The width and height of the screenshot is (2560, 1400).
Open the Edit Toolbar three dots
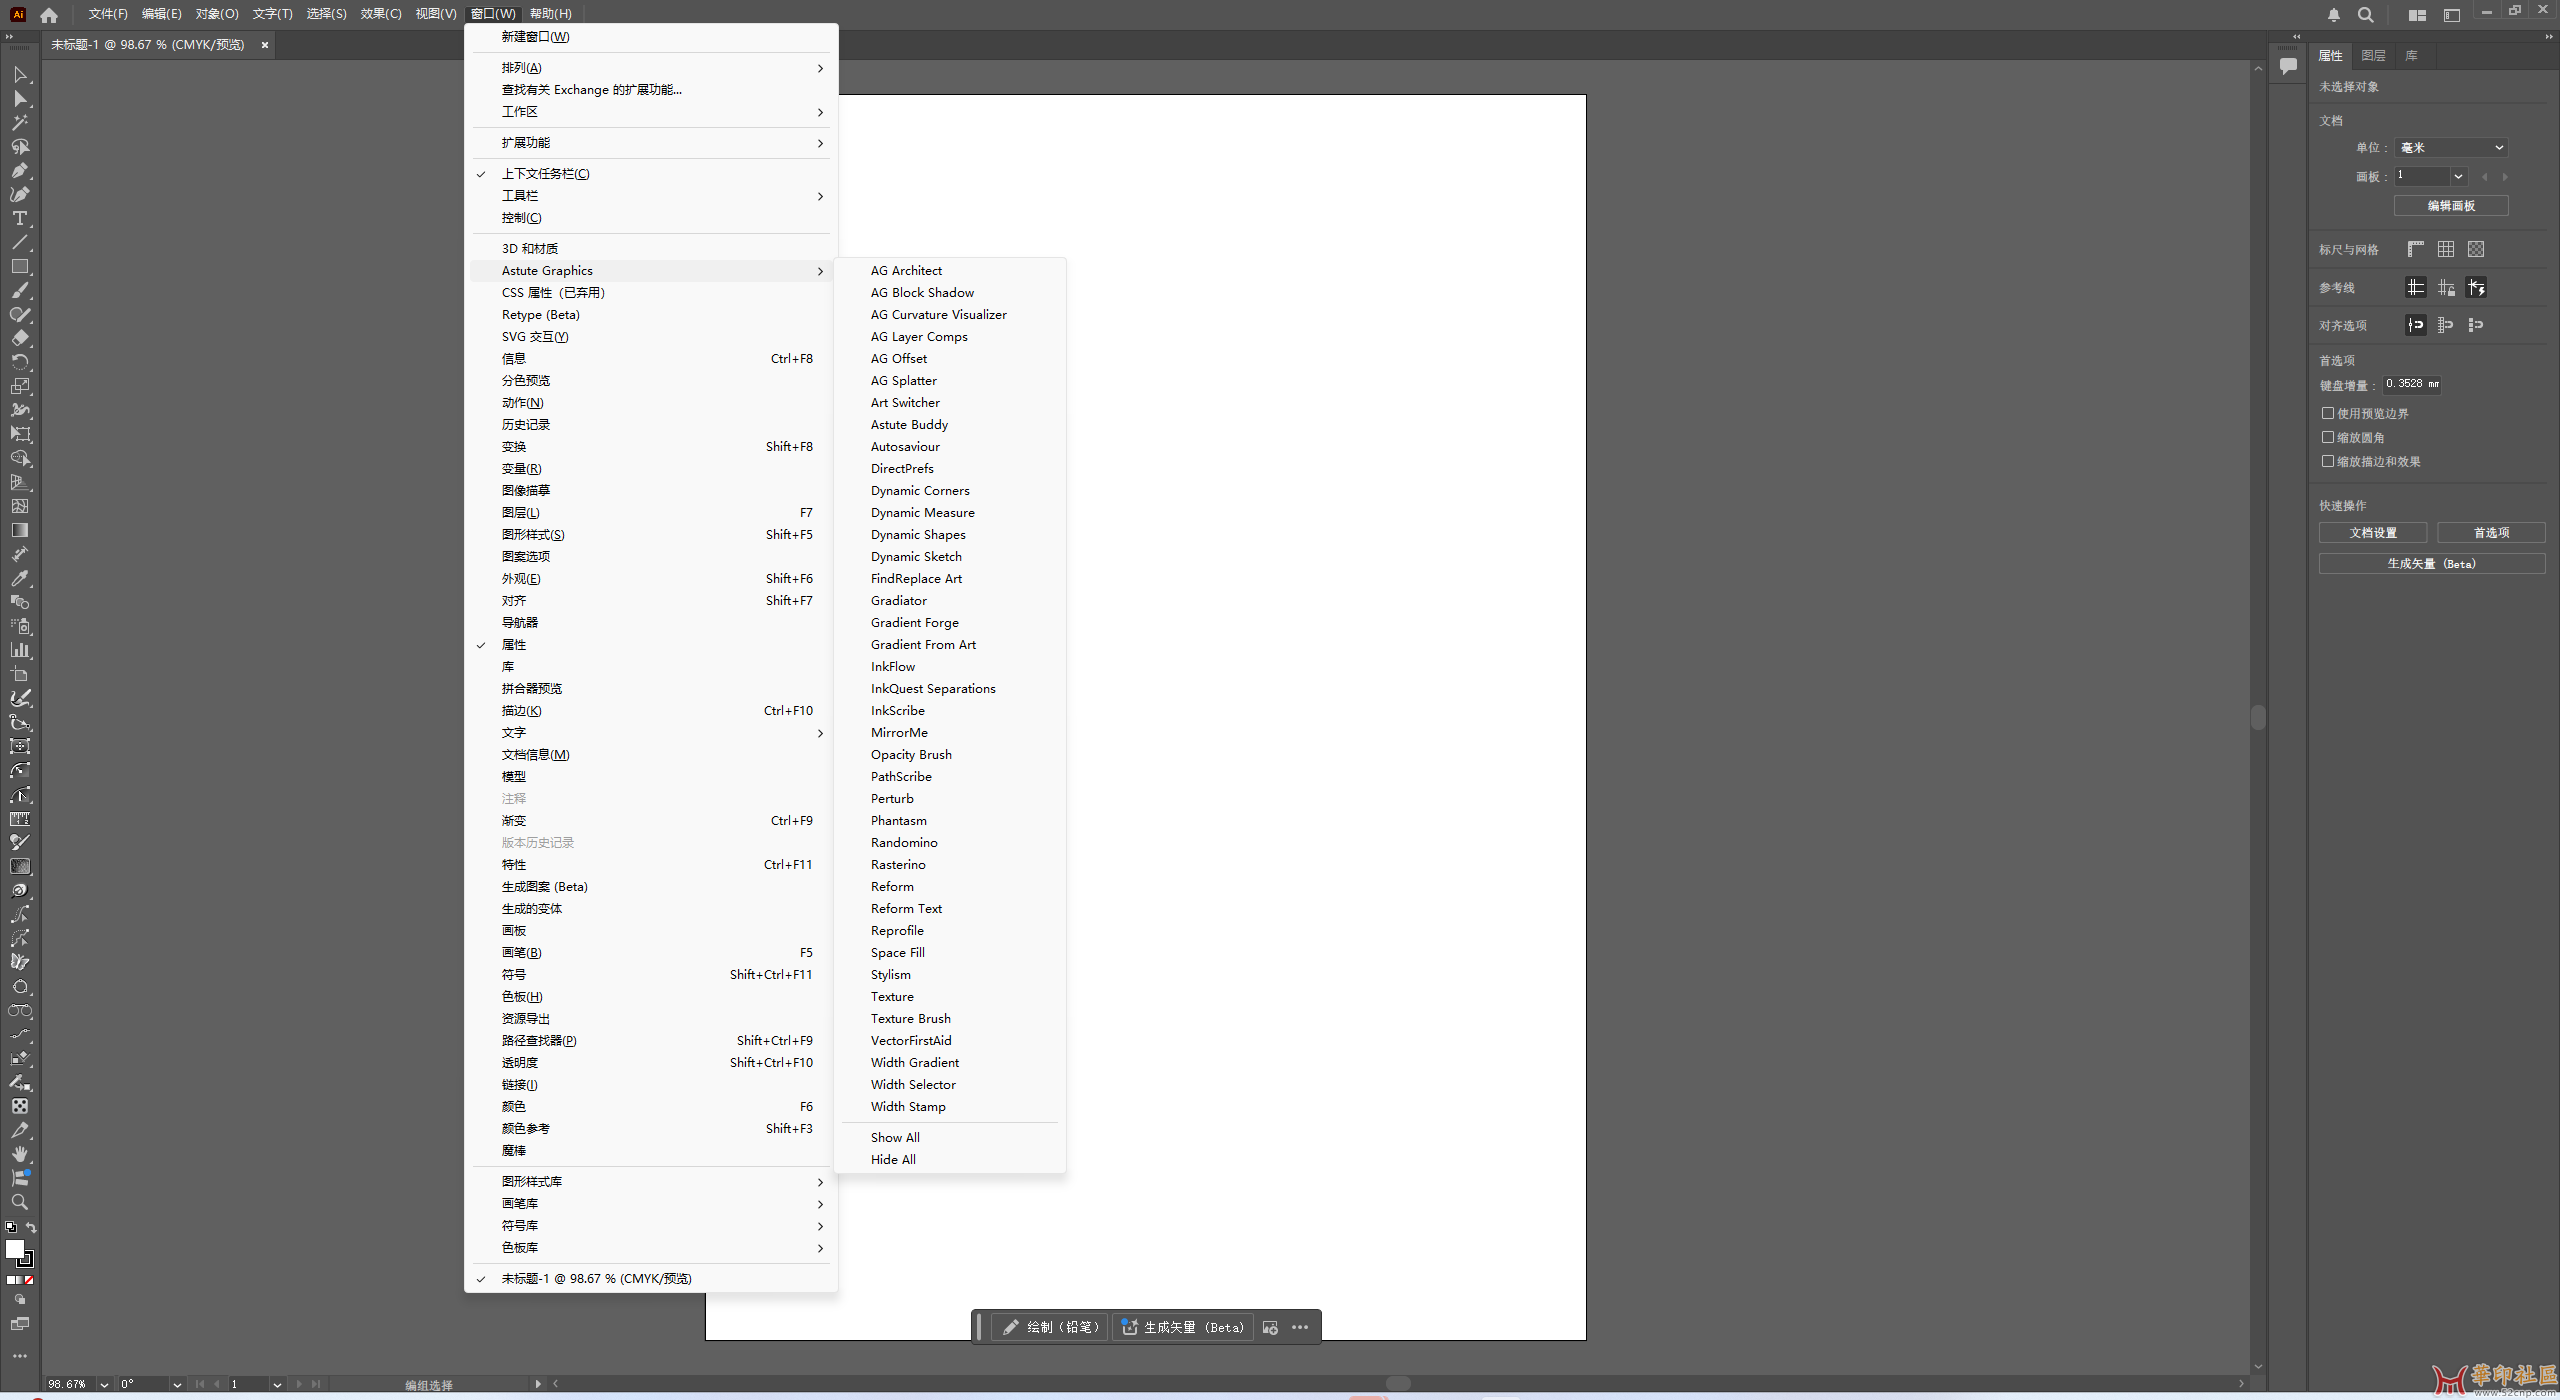point(20,1356)
